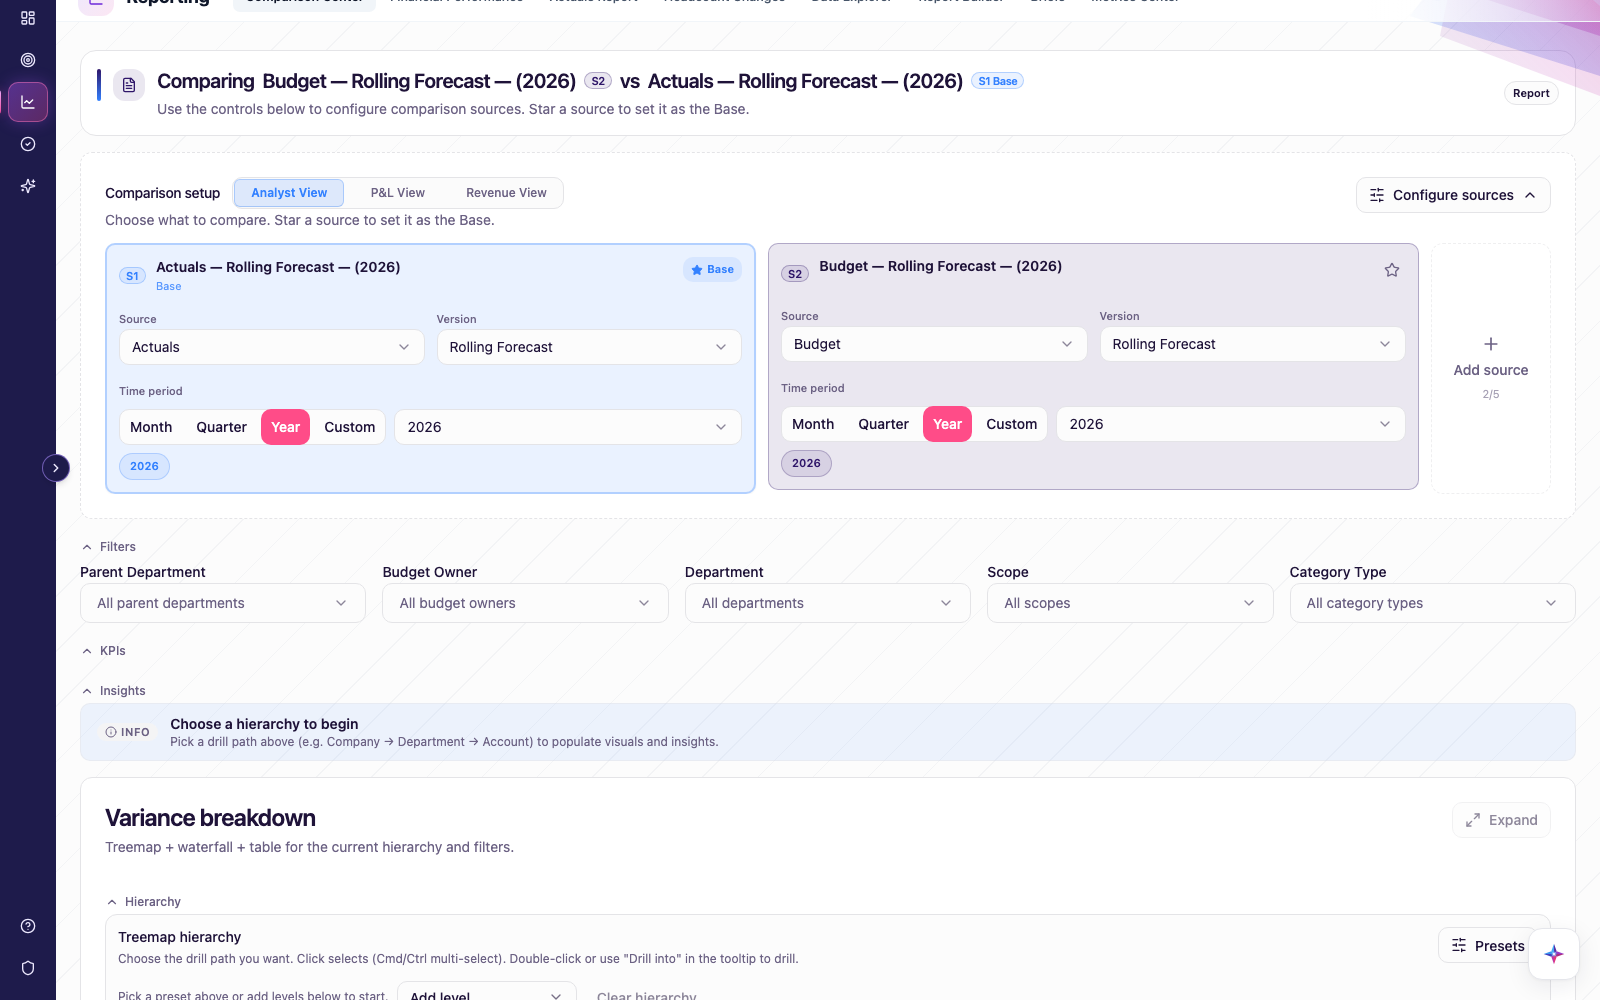The width and height of the screenshot is (1600, 1000).
Task: Select Custom period for S2 Budget
Action: (x=1012, y=424)
